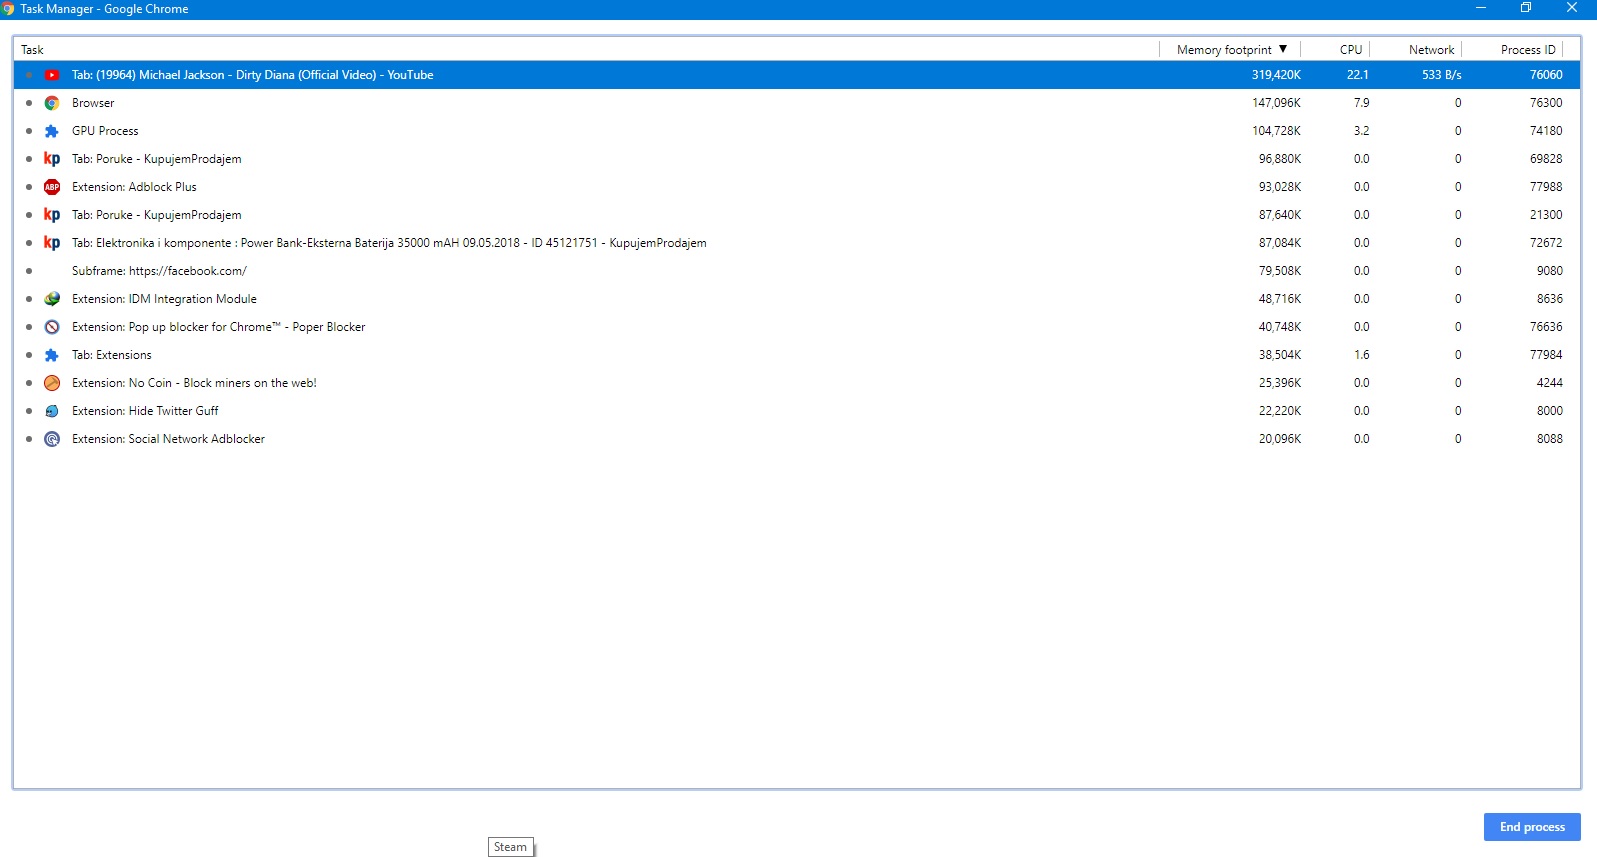The image size is (1597, 857).
Task: Click process ID 76060
Action: click(x=1546, y=75)
